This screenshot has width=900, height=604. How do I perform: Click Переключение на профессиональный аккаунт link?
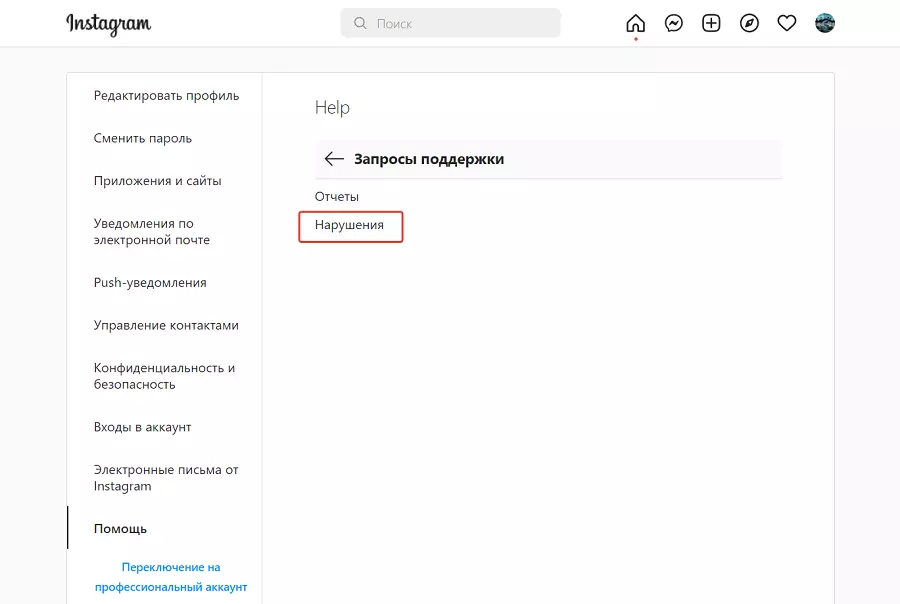coord(171,577)
